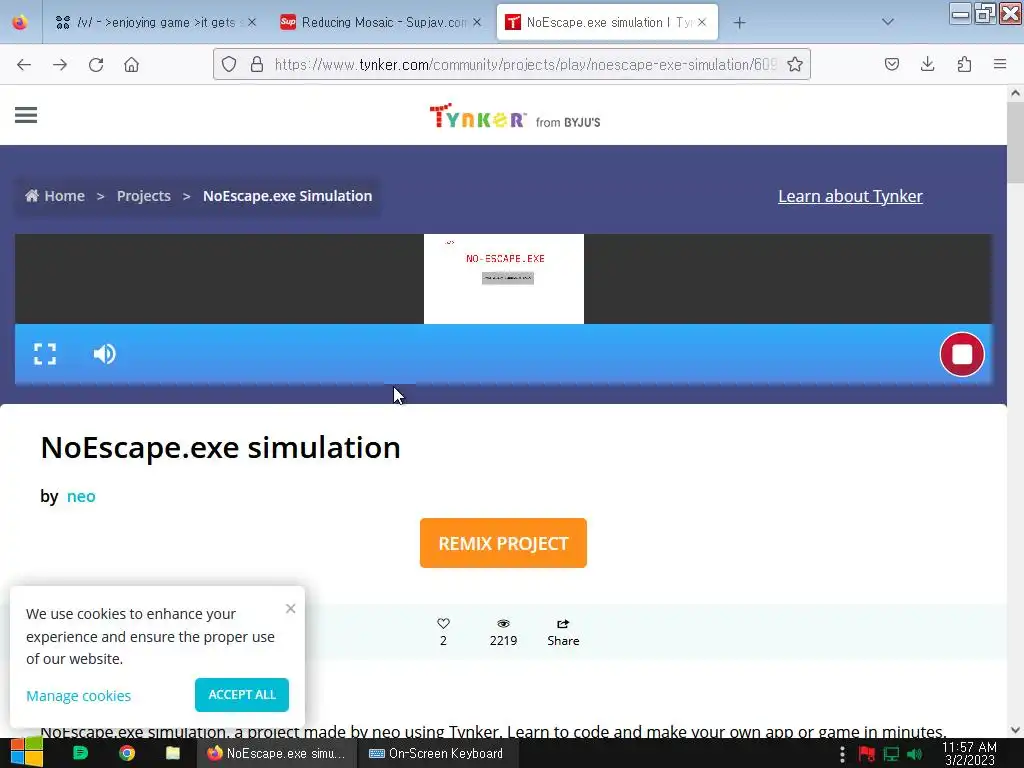Image resolution: width=1024 pixels, height=768 pixels.
Task: Open the green chat app in taskbar
Action: [80, 753]
